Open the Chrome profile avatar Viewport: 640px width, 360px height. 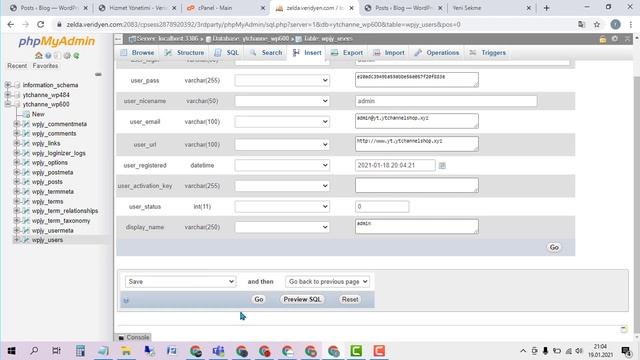[616, 24]
